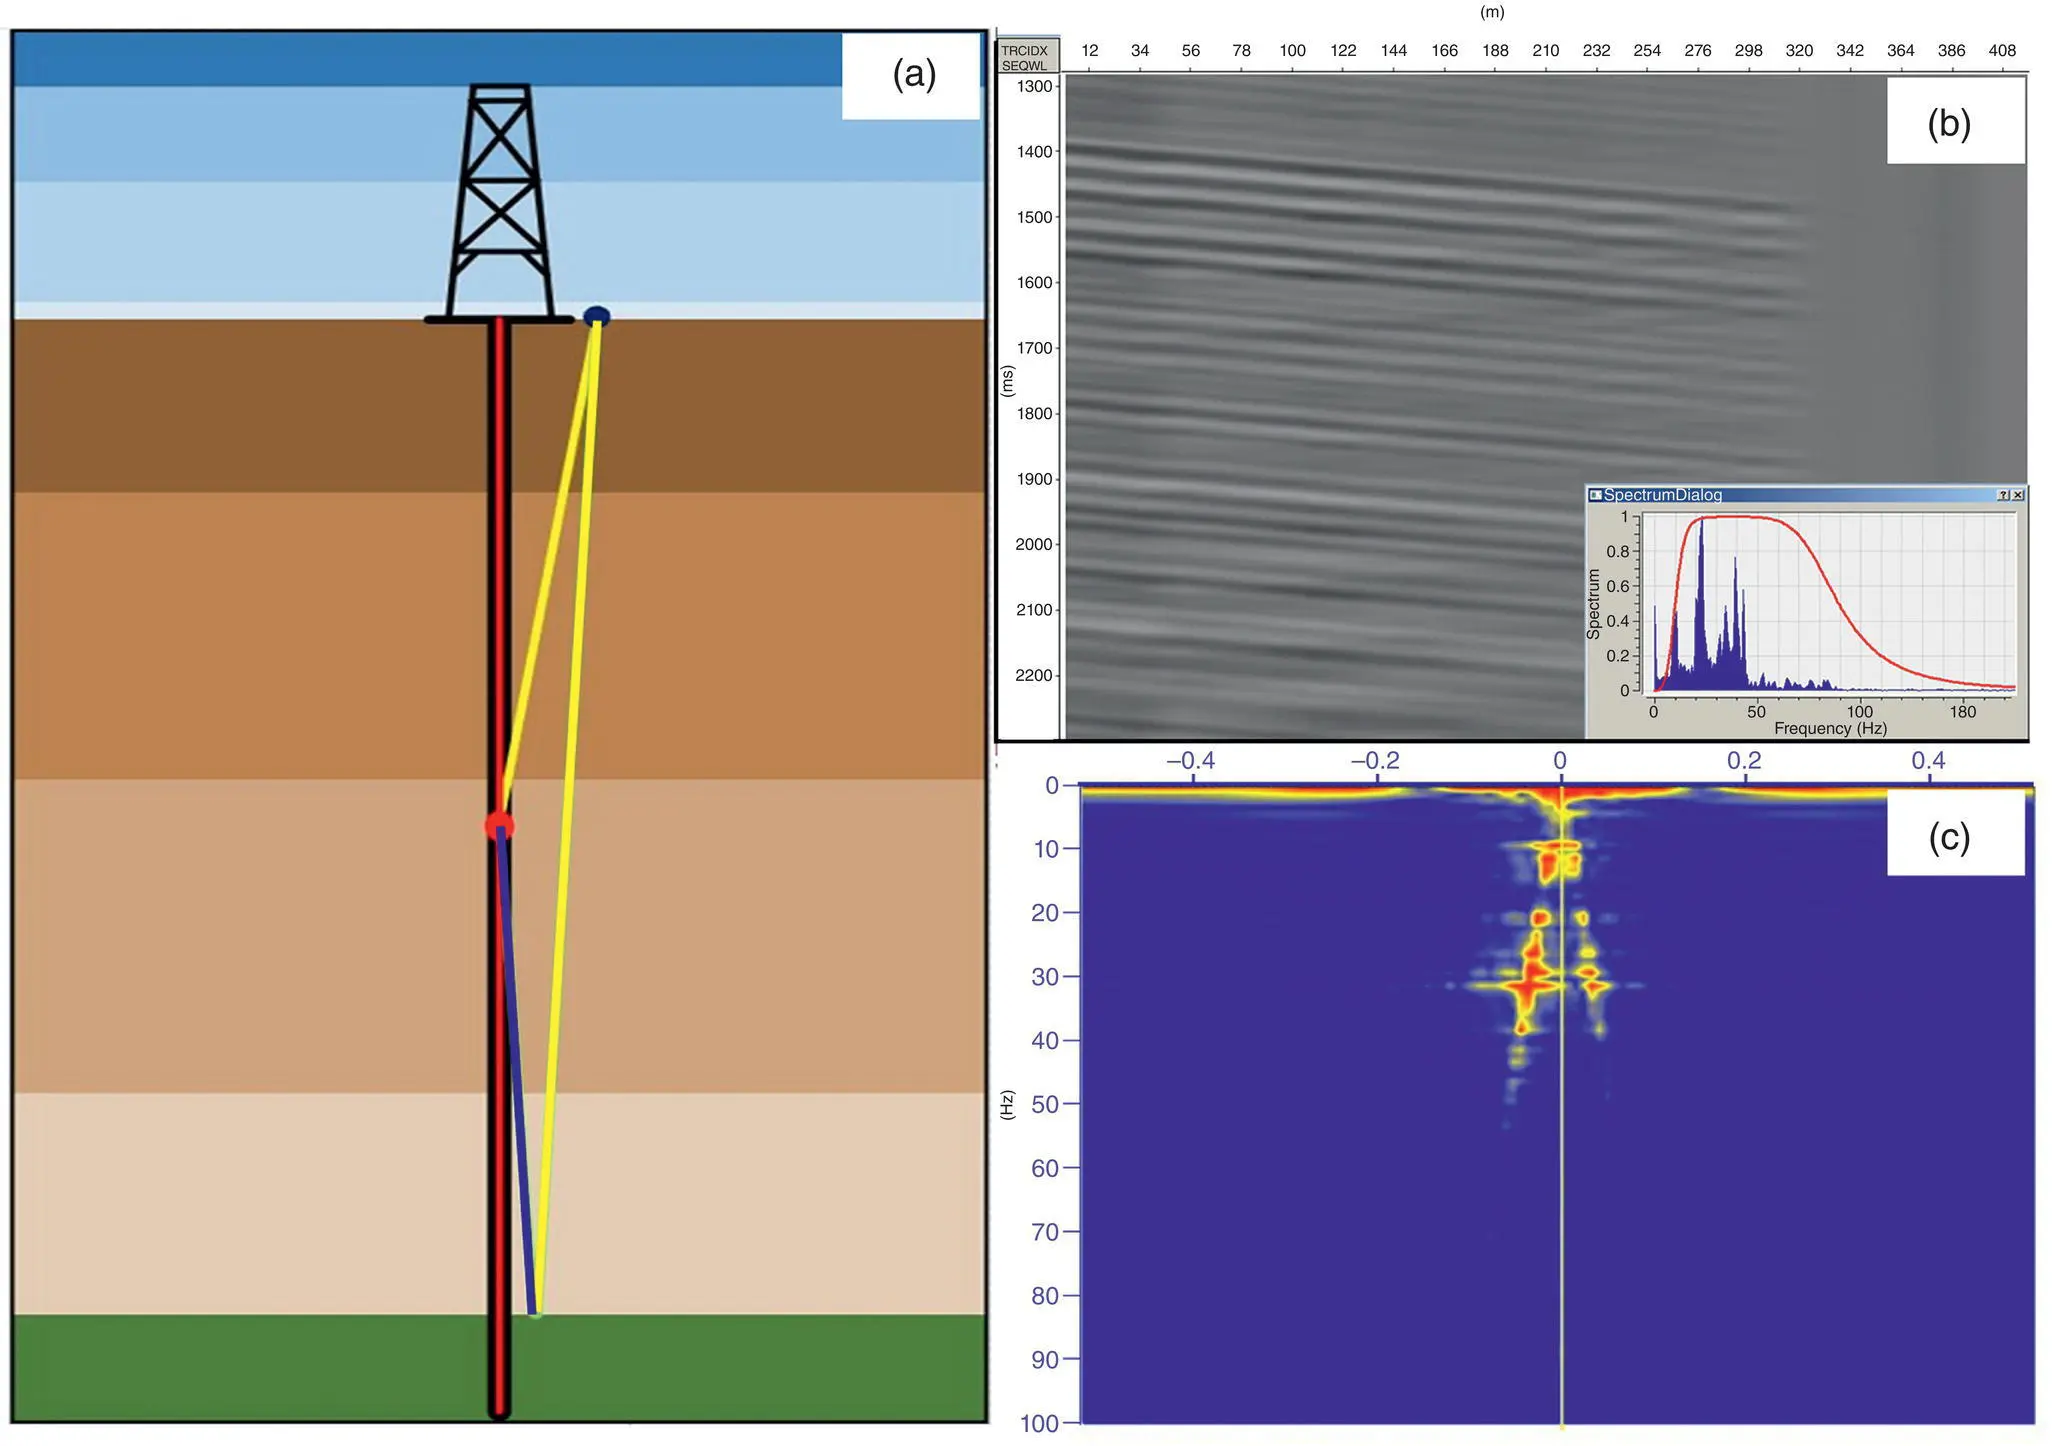The width and height of the screenshot is (2054, 1446).
Task: Click the 0.2 wavenumber label on the f-k plot
Action: click(1744, 761)
